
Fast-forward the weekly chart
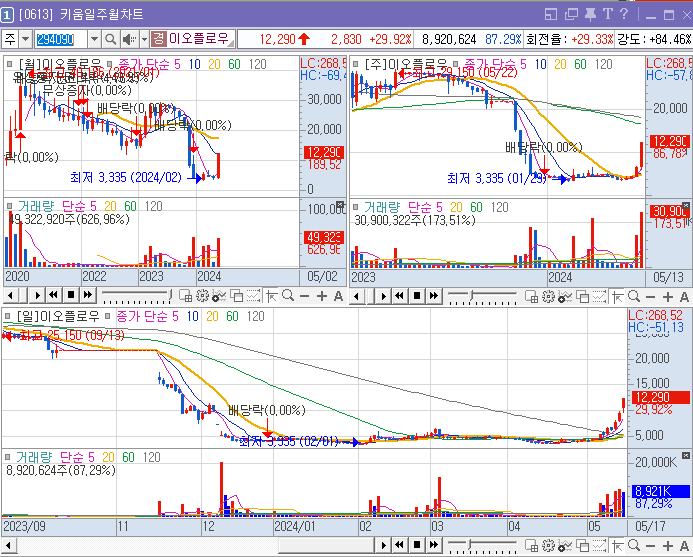(434, 296)
